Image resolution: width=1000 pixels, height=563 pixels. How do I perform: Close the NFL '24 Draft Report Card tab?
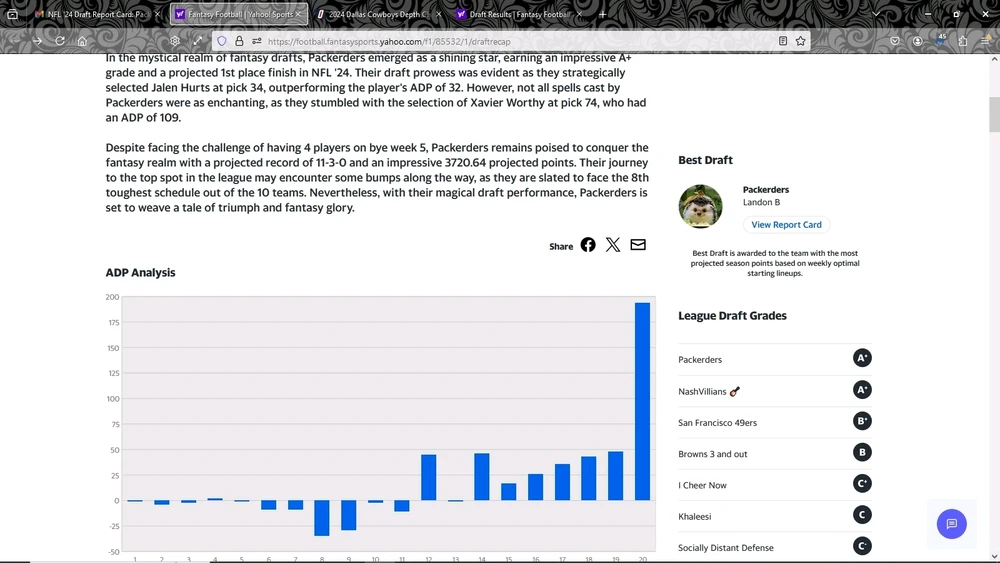tap(157, 13)
